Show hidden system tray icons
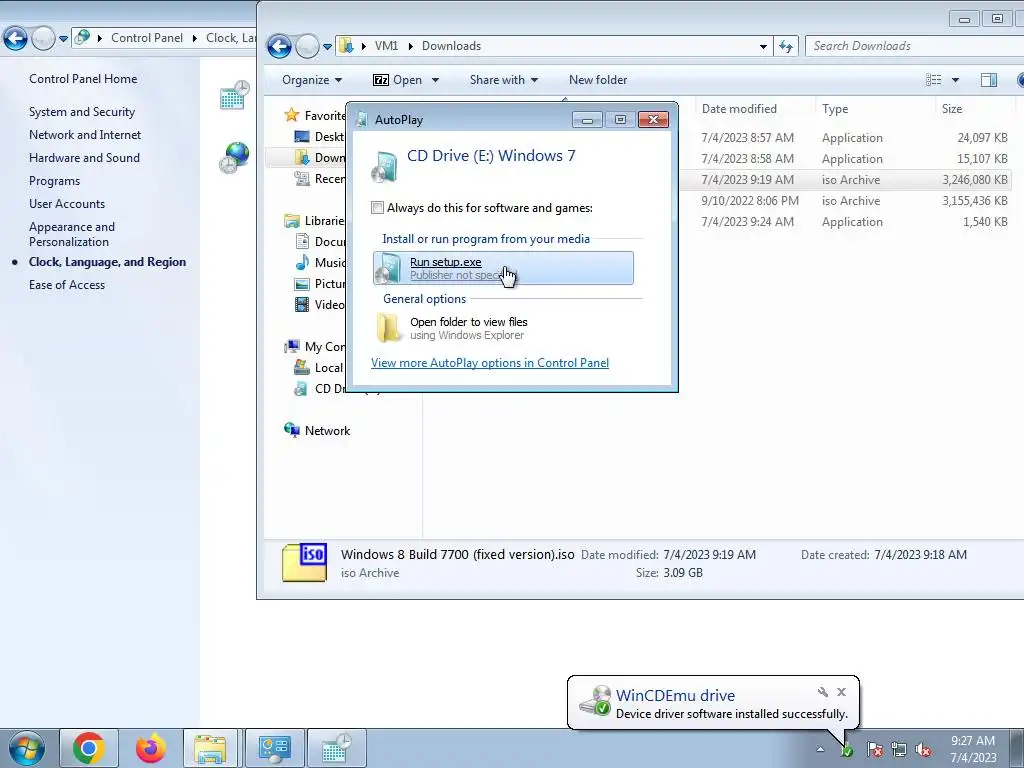The width and height of the screenshot is (1024, 768). tap(820, 750)
